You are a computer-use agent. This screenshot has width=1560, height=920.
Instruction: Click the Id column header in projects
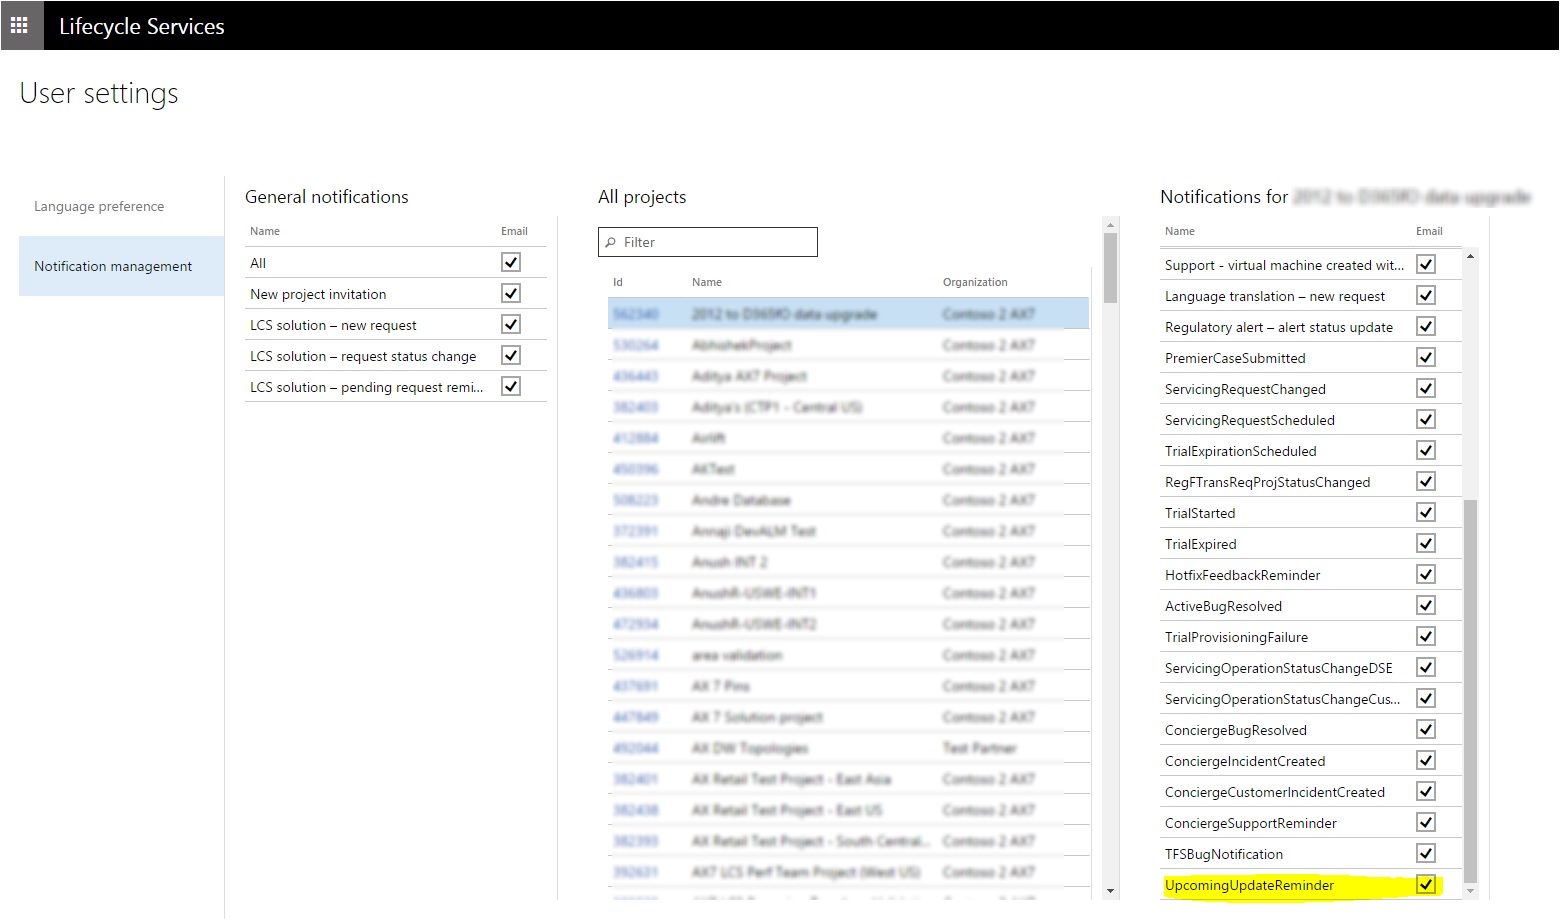618,282
